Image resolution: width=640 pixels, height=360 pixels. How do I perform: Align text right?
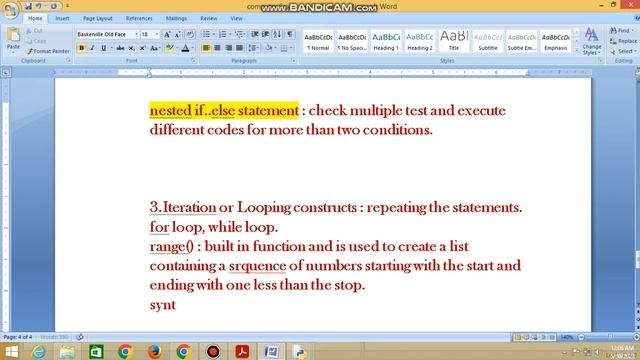229,48
